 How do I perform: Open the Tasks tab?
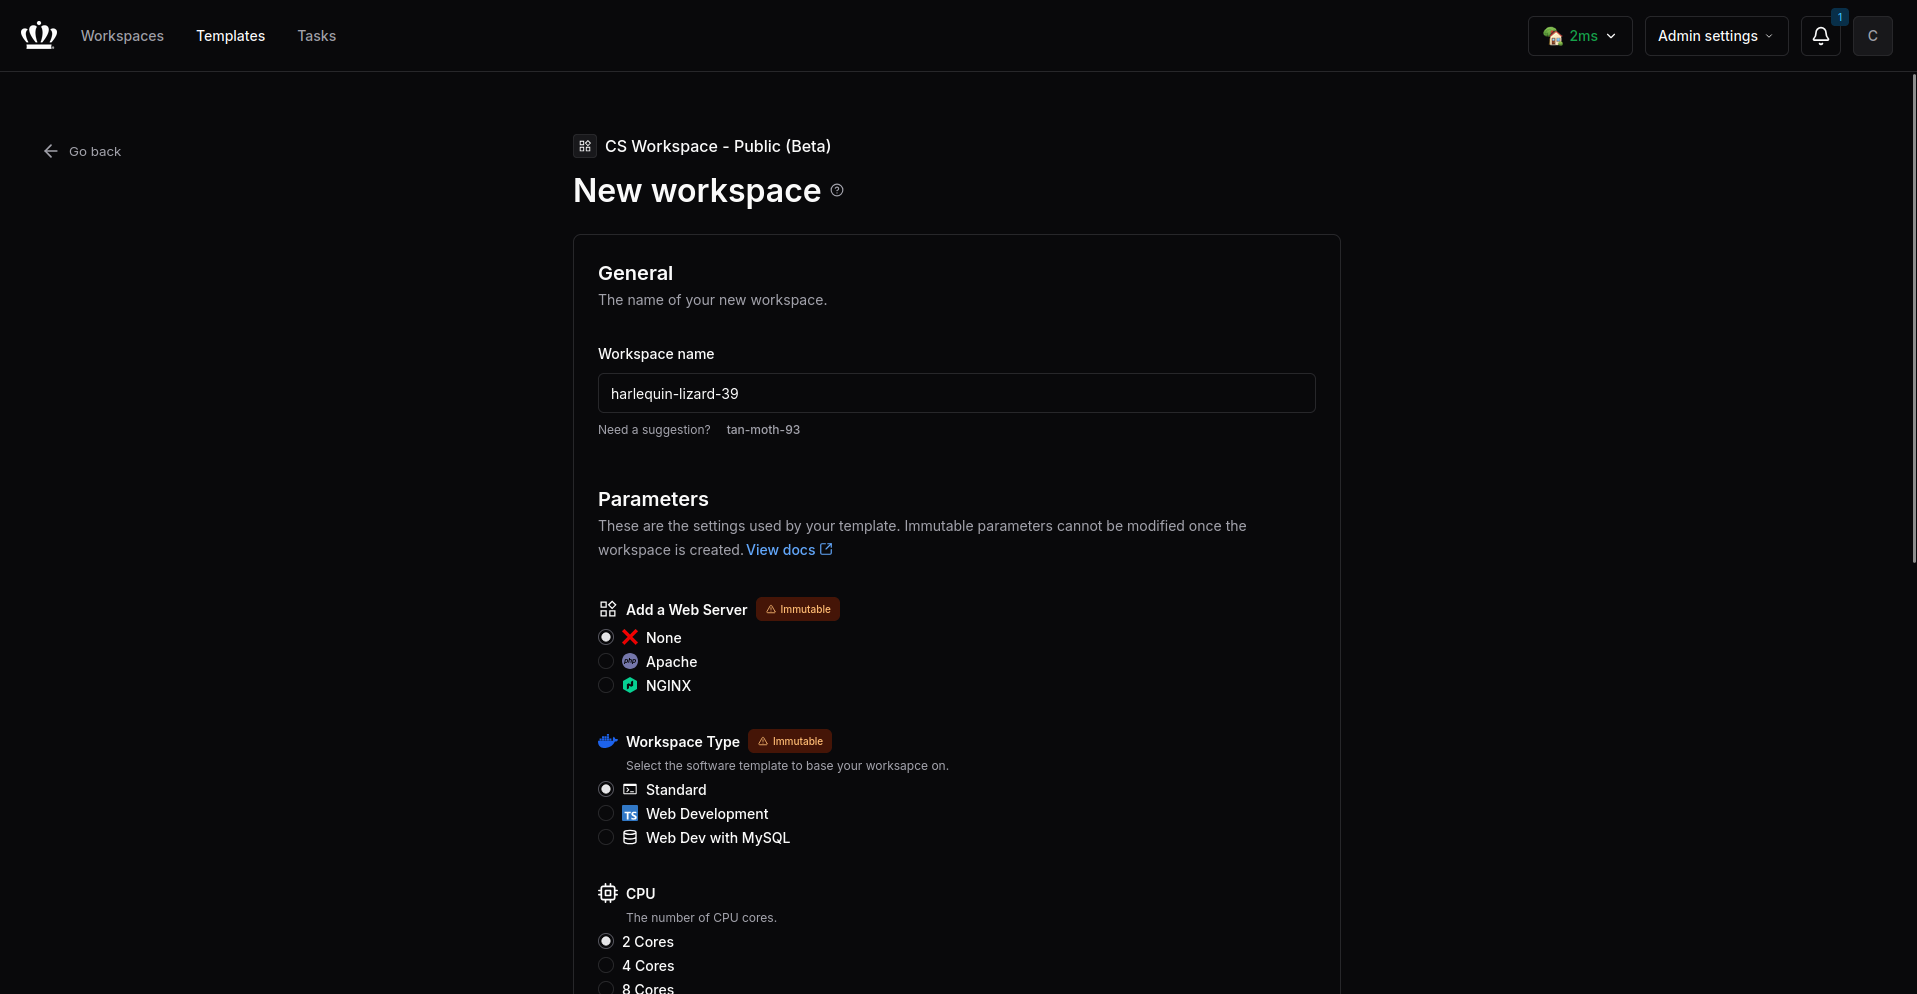(316, 36)
